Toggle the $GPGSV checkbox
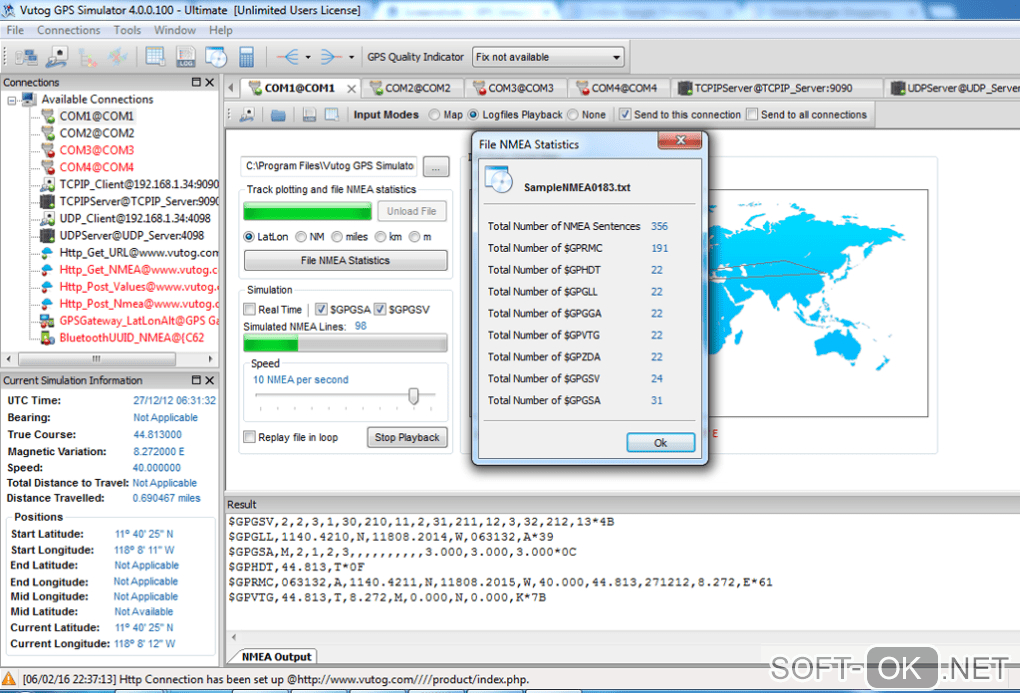Image resolution: width=1020 pixels, height=693 pixels. (x=380, y=309)
